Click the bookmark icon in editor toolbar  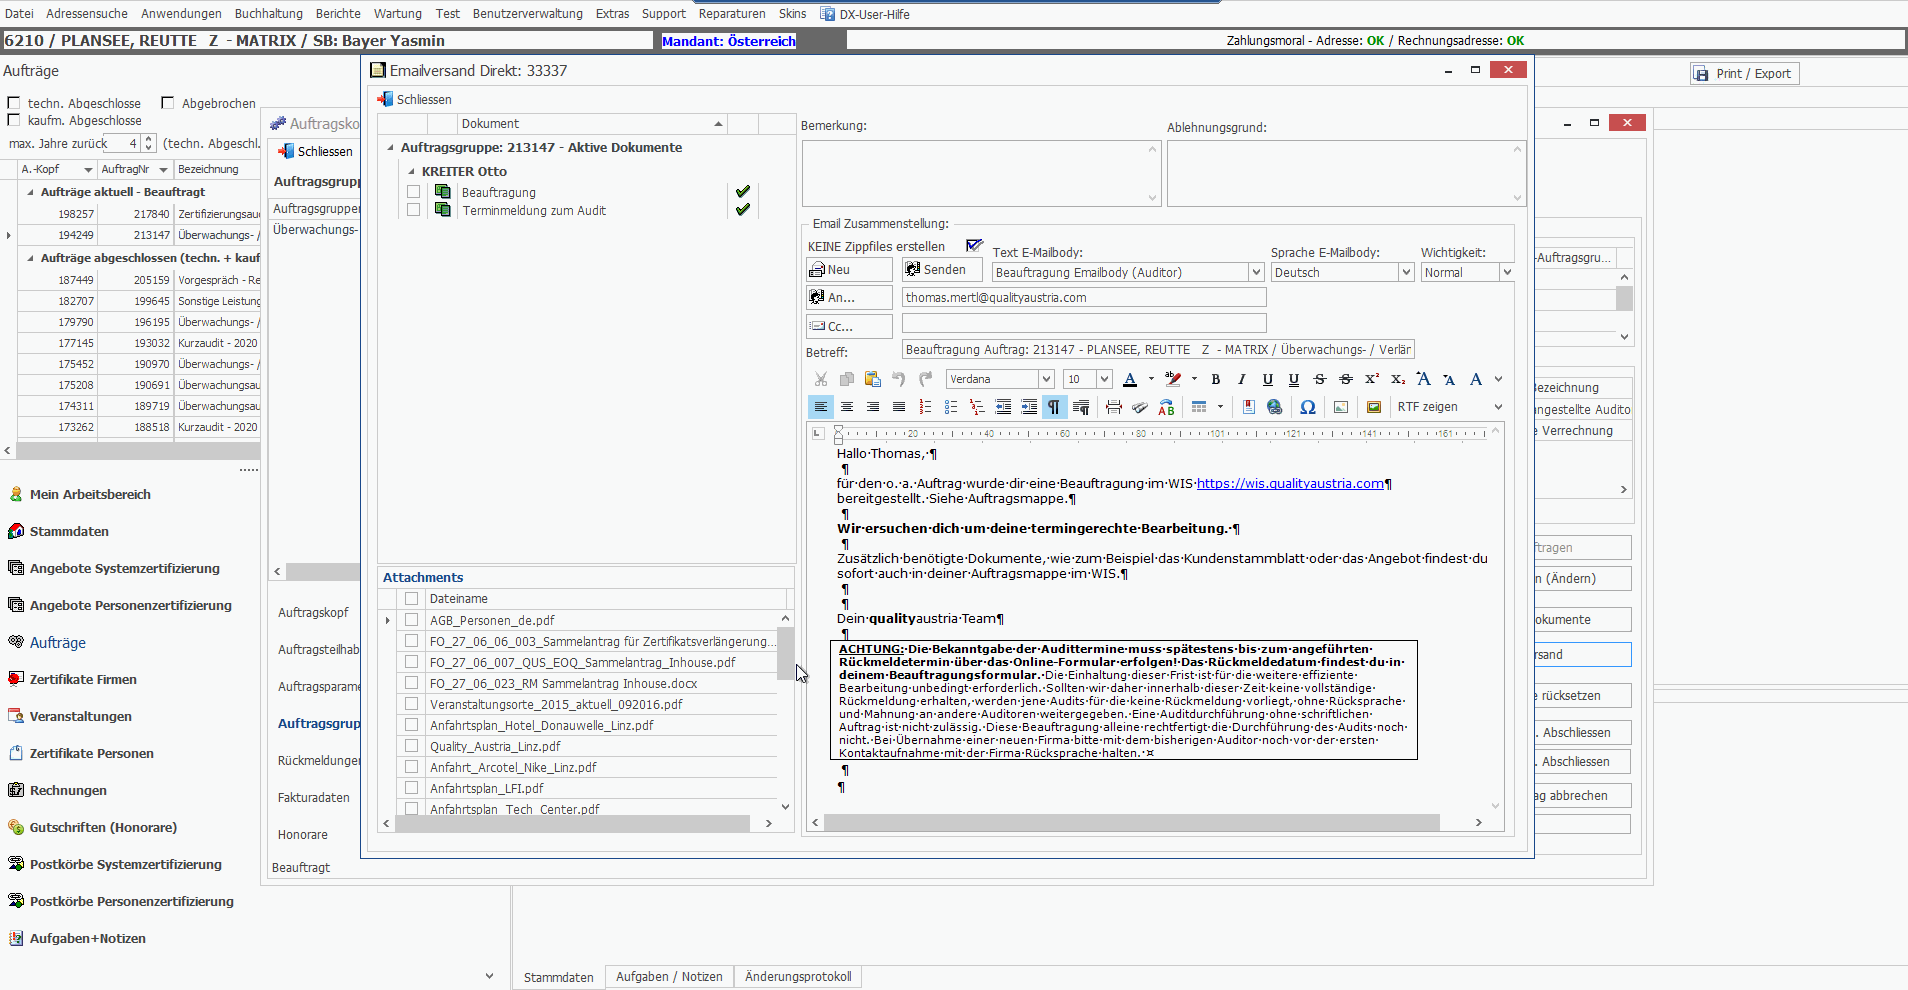(x=1248, y=407)
